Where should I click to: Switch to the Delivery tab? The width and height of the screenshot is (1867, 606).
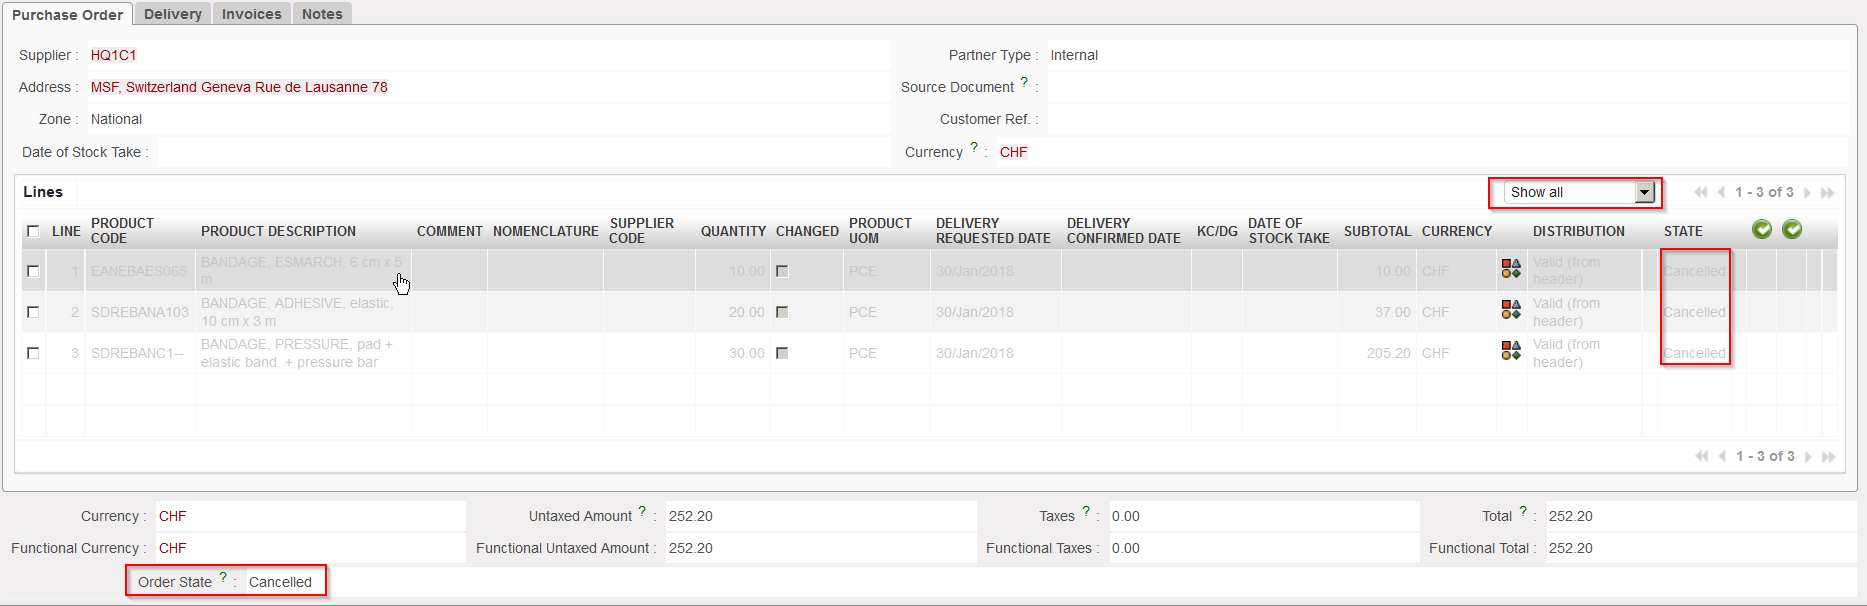tap(173, 14)
